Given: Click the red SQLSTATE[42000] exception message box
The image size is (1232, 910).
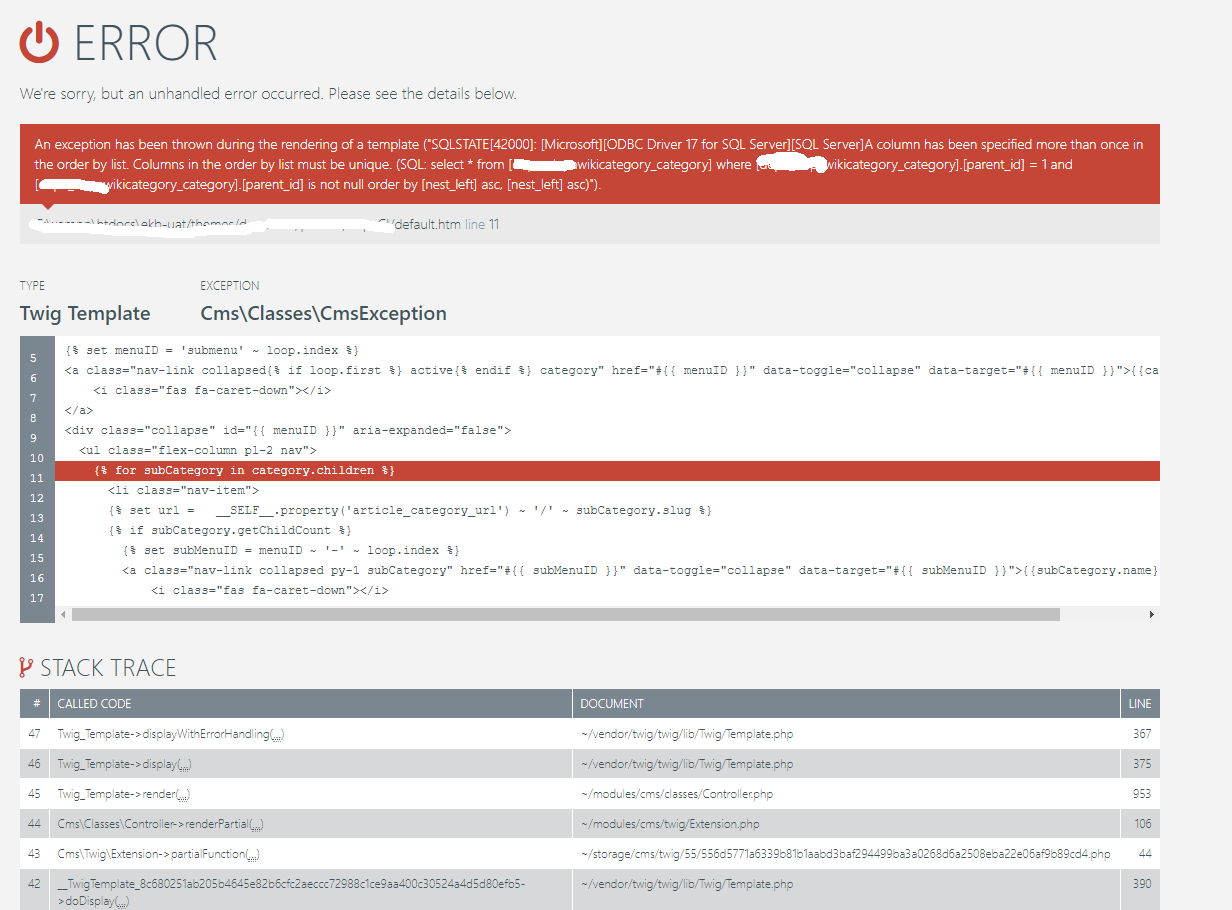Looking at the screenshot, I should tap(590, 165).
